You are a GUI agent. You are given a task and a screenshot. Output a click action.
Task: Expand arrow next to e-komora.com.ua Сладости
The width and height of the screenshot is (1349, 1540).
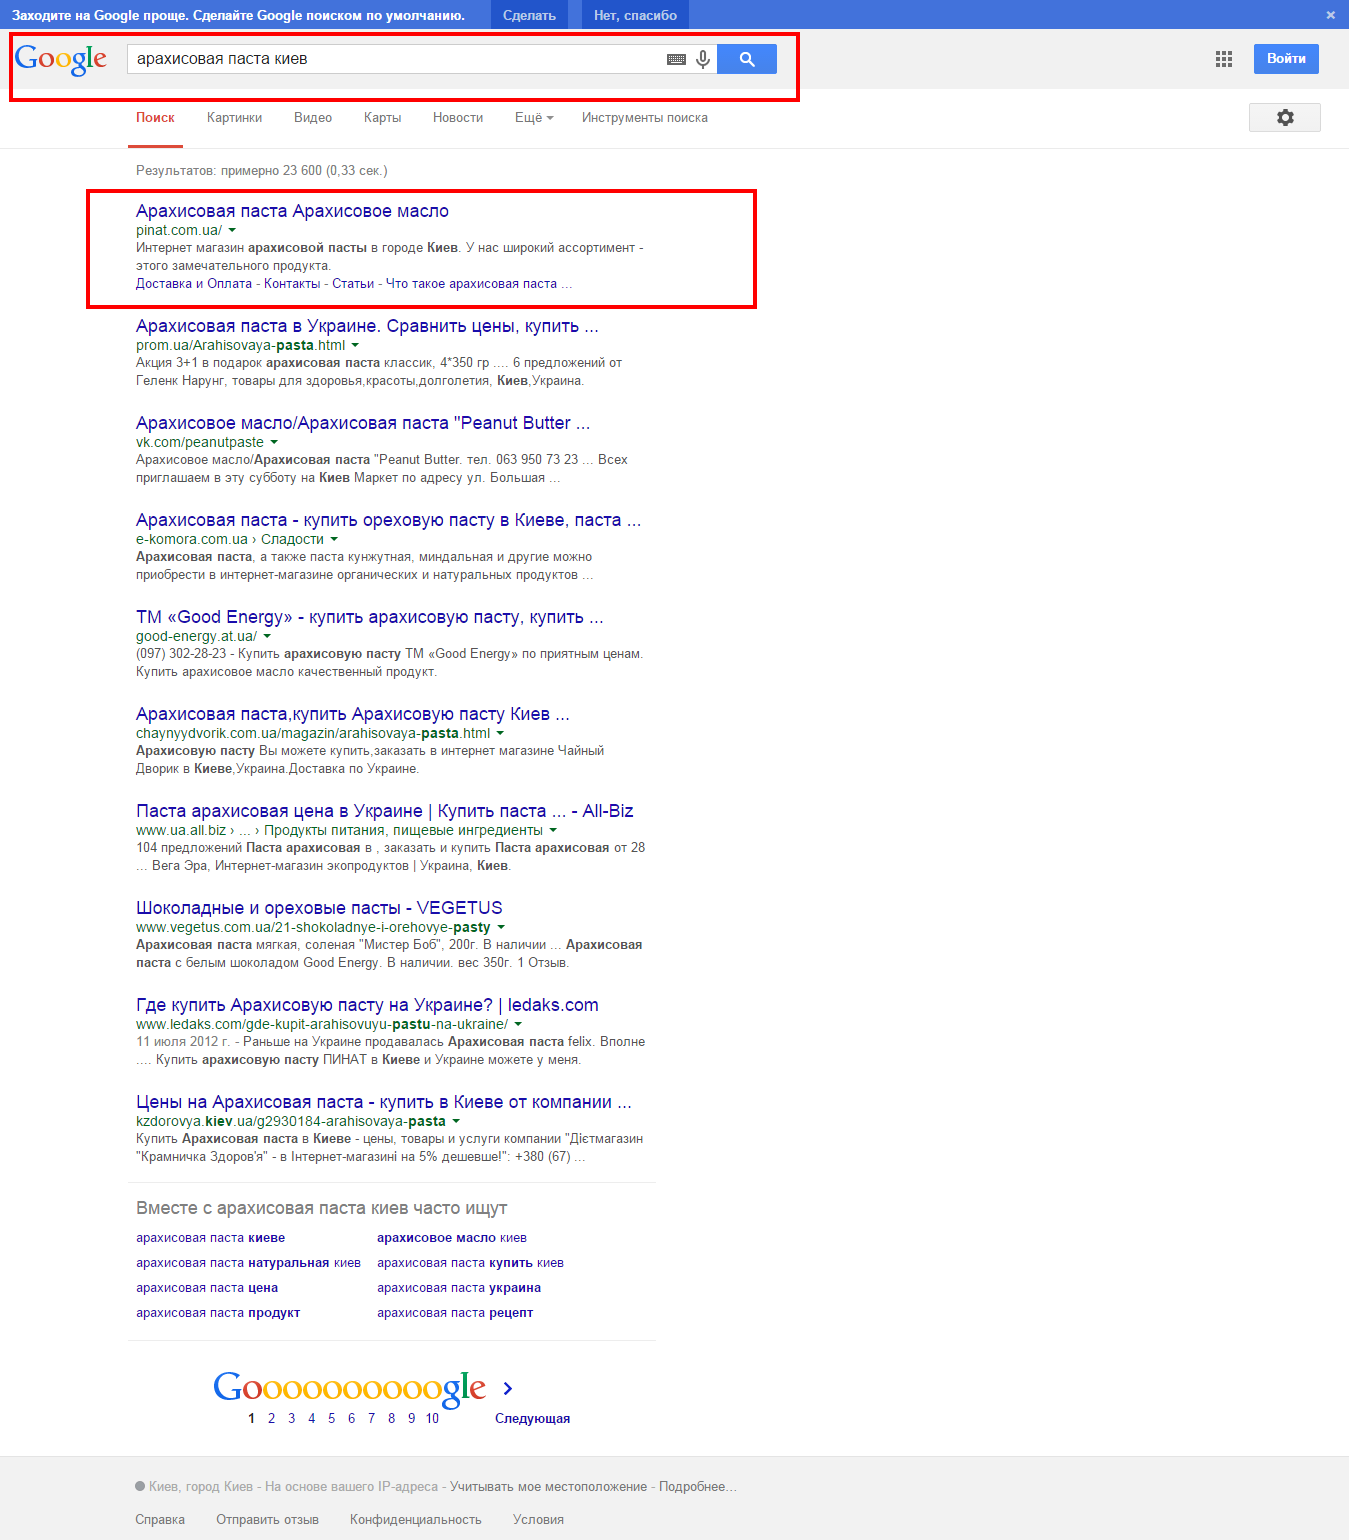(334, 540)
